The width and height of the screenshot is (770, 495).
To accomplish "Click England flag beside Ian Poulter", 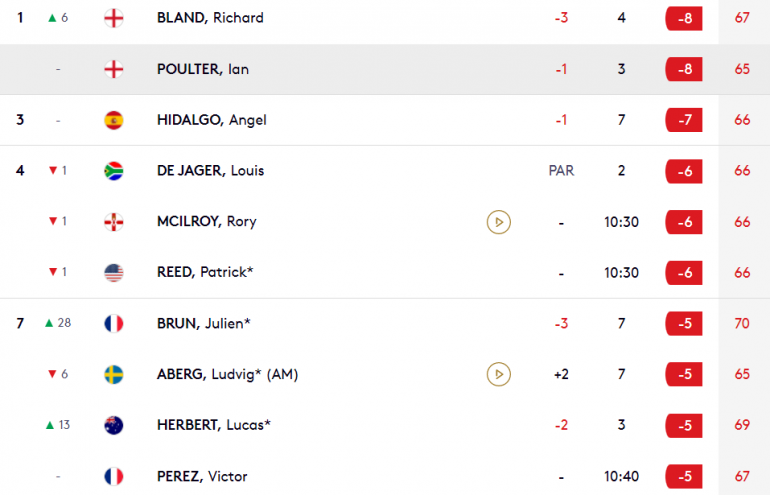I will coord(113,69).
